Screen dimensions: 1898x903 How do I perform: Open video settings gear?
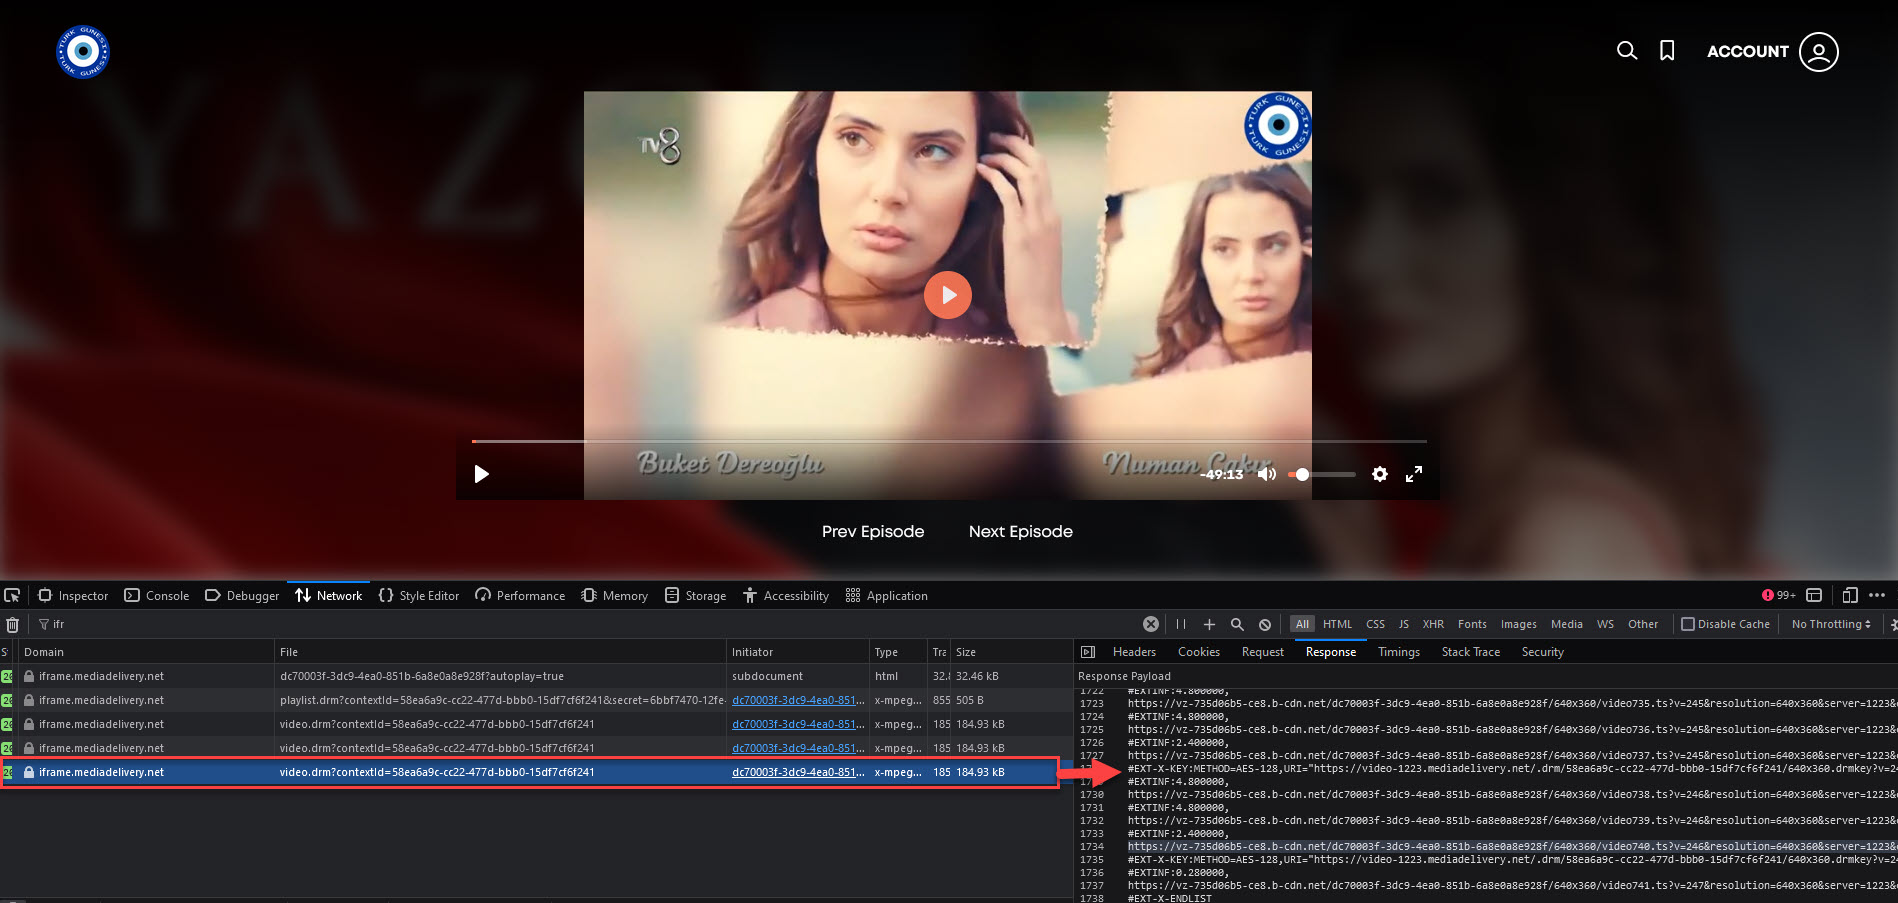1380,474
